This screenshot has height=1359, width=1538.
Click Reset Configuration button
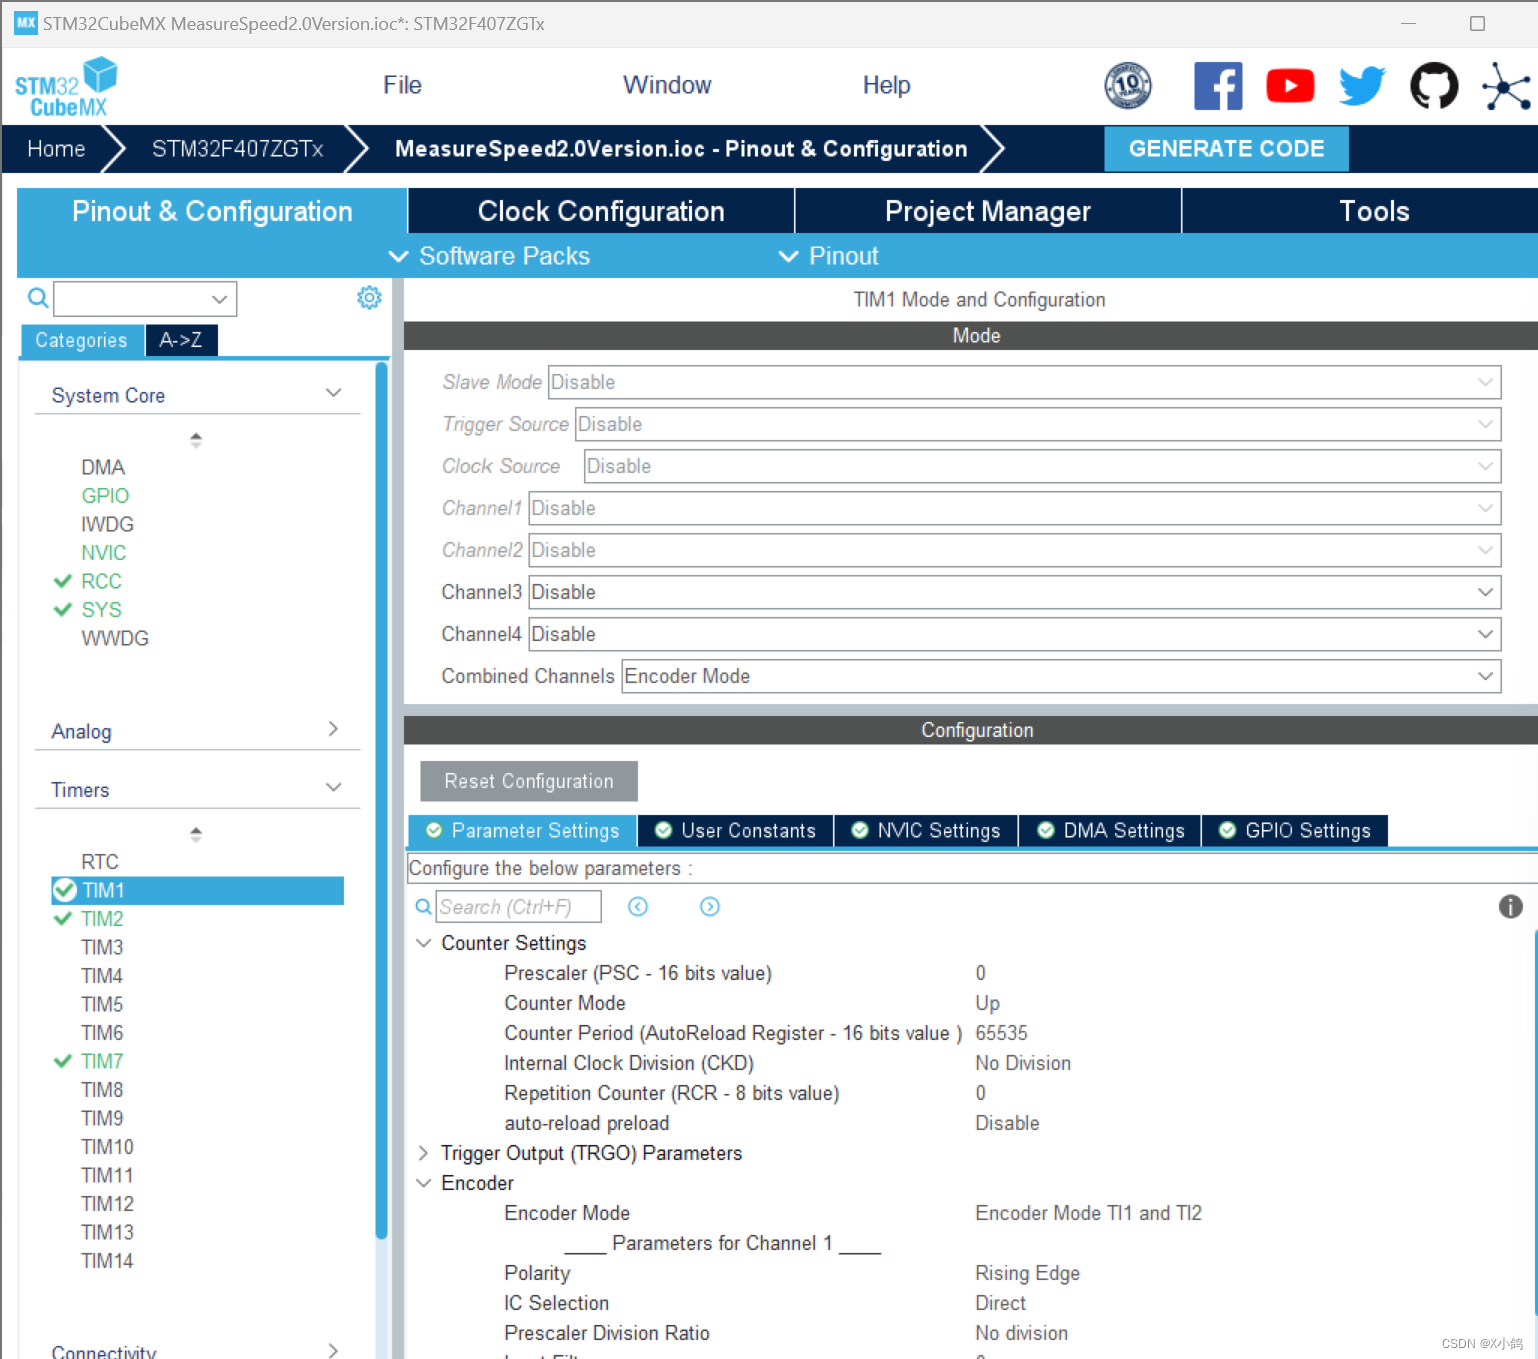coord(529,781)
